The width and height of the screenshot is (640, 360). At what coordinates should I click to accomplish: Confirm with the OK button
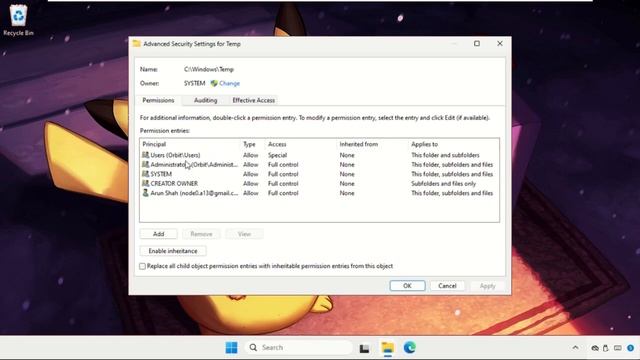coord(407,286)
